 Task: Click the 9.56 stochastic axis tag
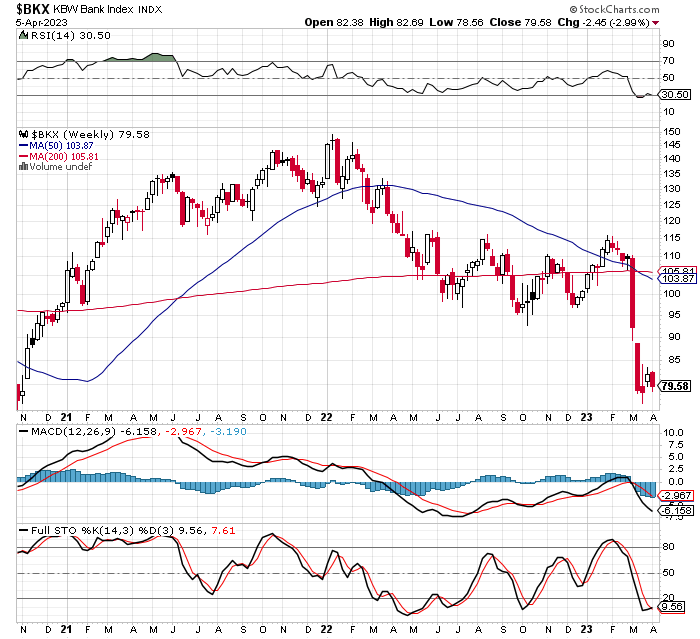pos(672,606)
